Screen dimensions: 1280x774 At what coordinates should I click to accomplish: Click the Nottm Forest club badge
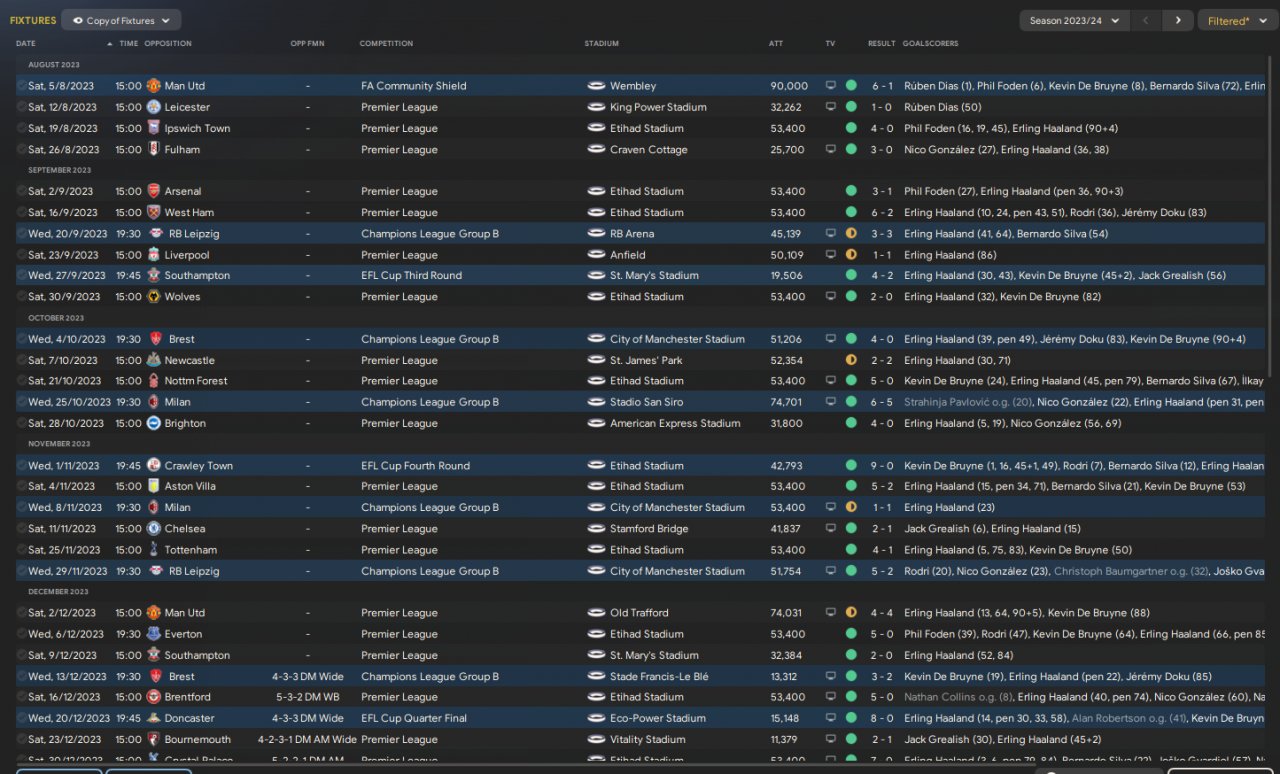153,381
